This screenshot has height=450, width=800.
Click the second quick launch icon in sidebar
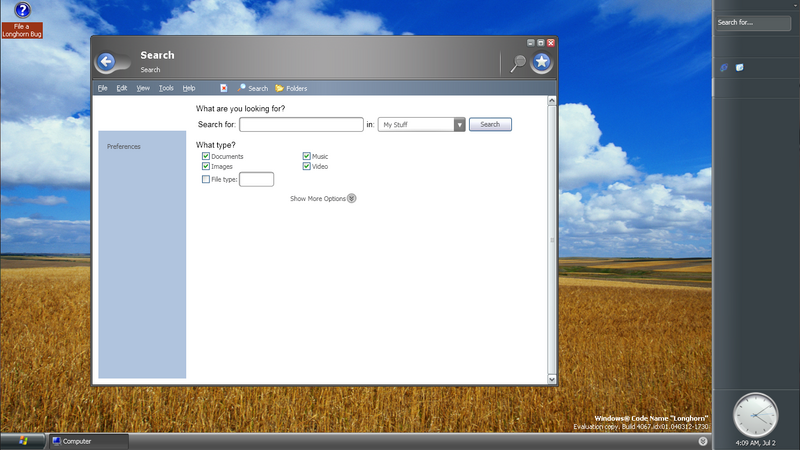tap(739, 68)
